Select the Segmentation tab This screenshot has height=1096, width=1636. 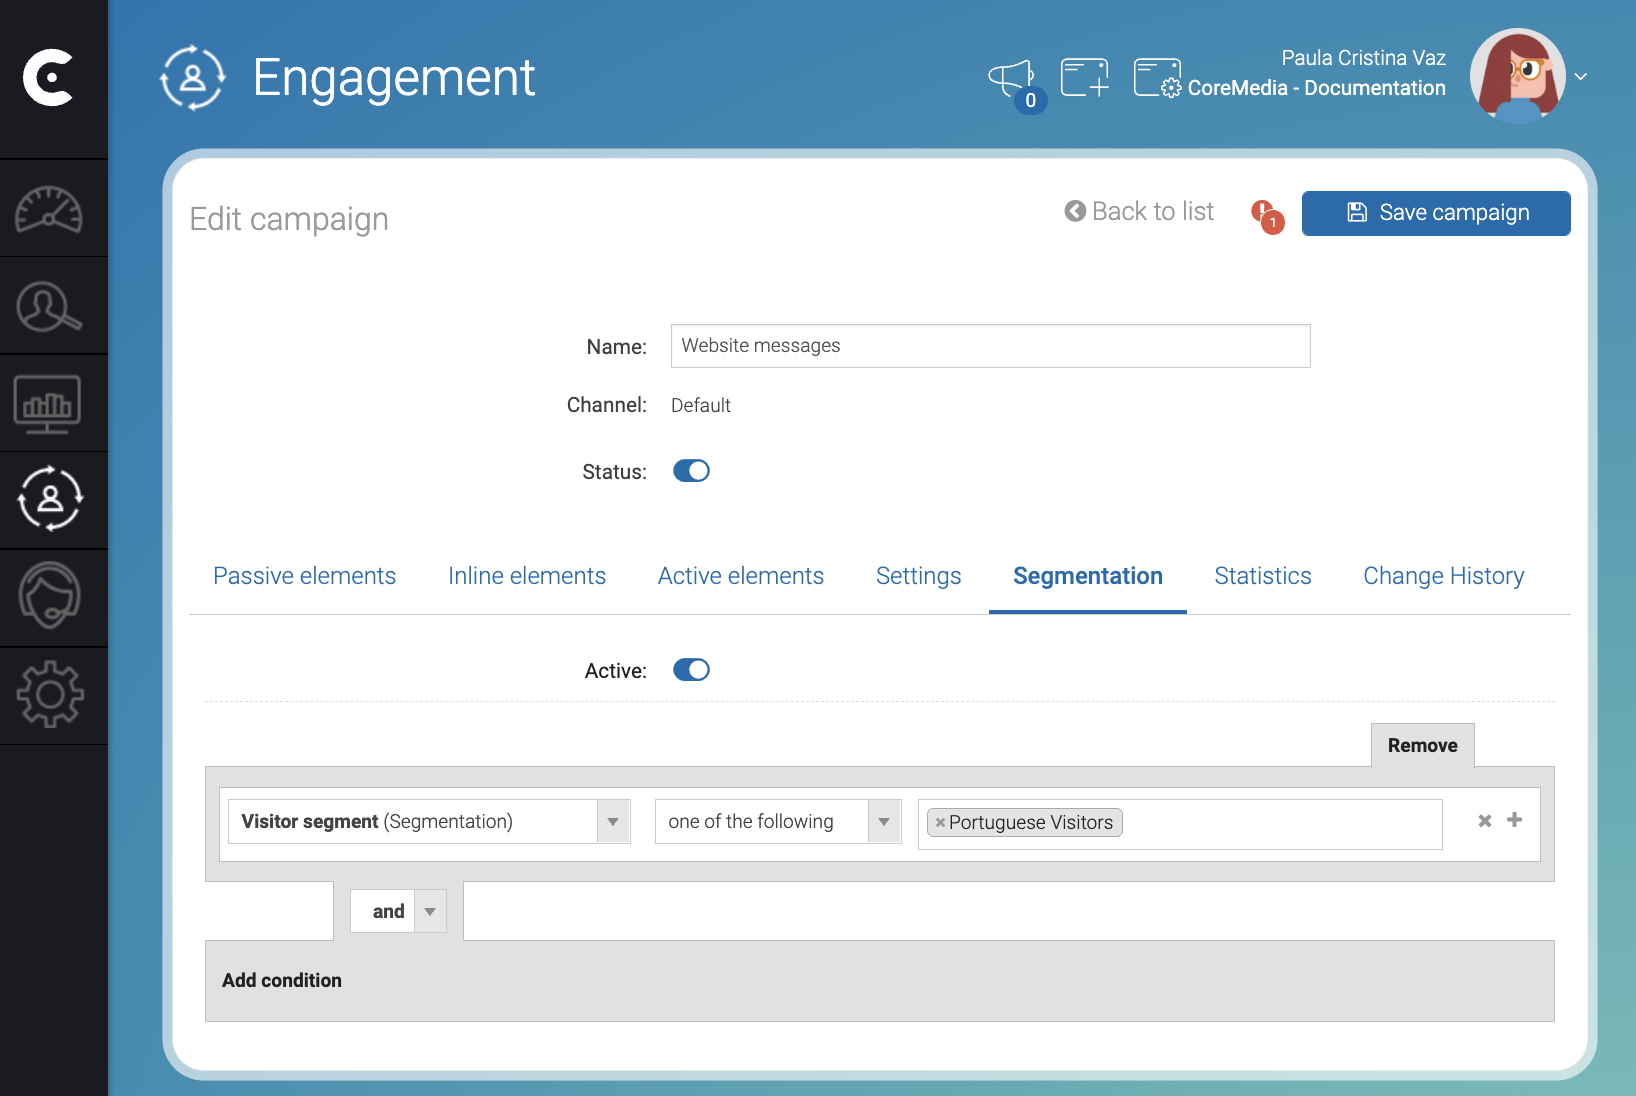coord(1088,576)
